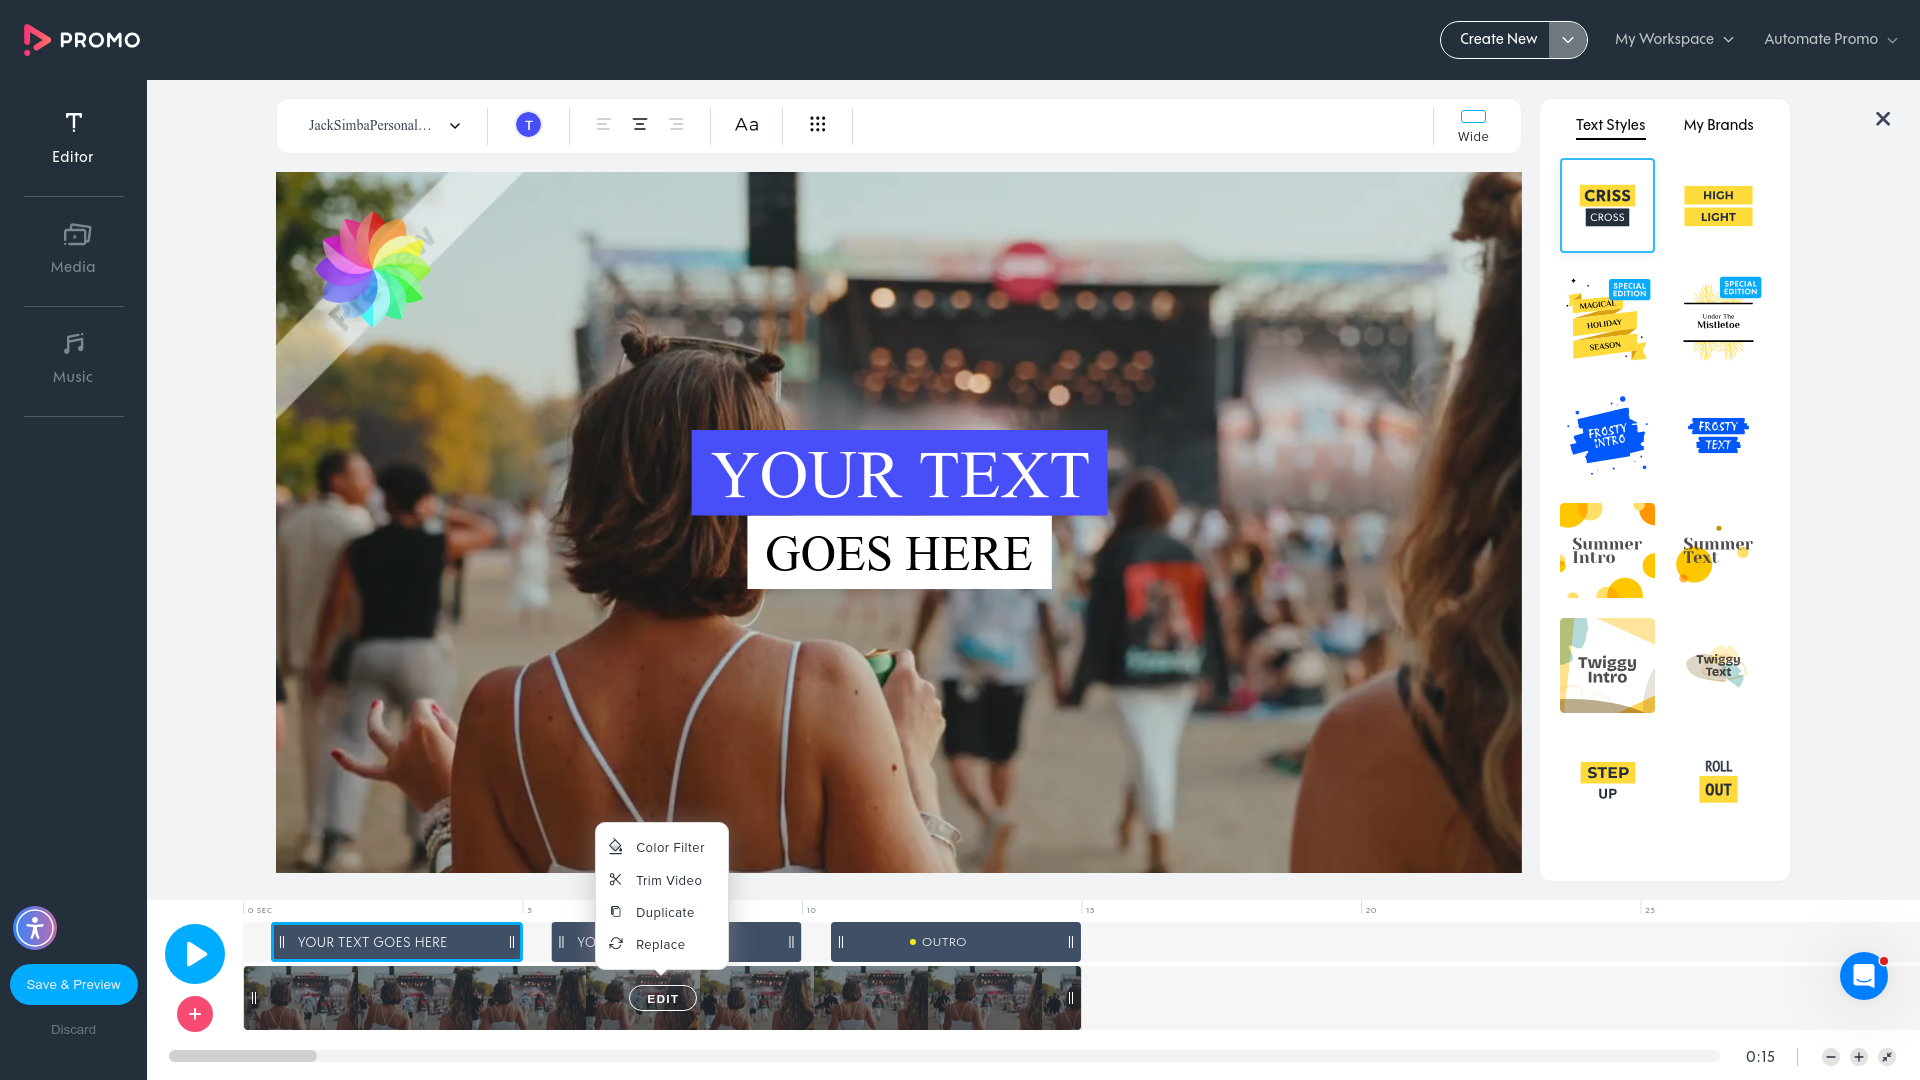Select the Summer Intro style
The width and height of the screenshot is (1920, 1080).
[x=1607, y=550]
